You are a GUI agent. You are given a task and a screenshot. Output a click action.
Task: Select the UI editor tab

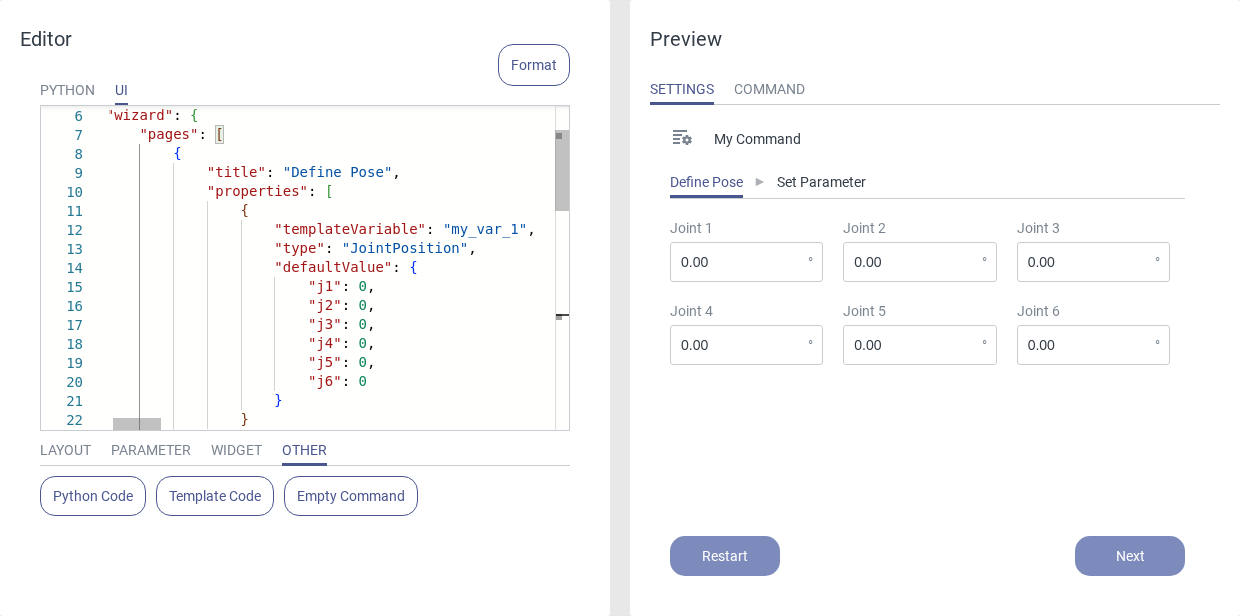click(x=121, y=90)
